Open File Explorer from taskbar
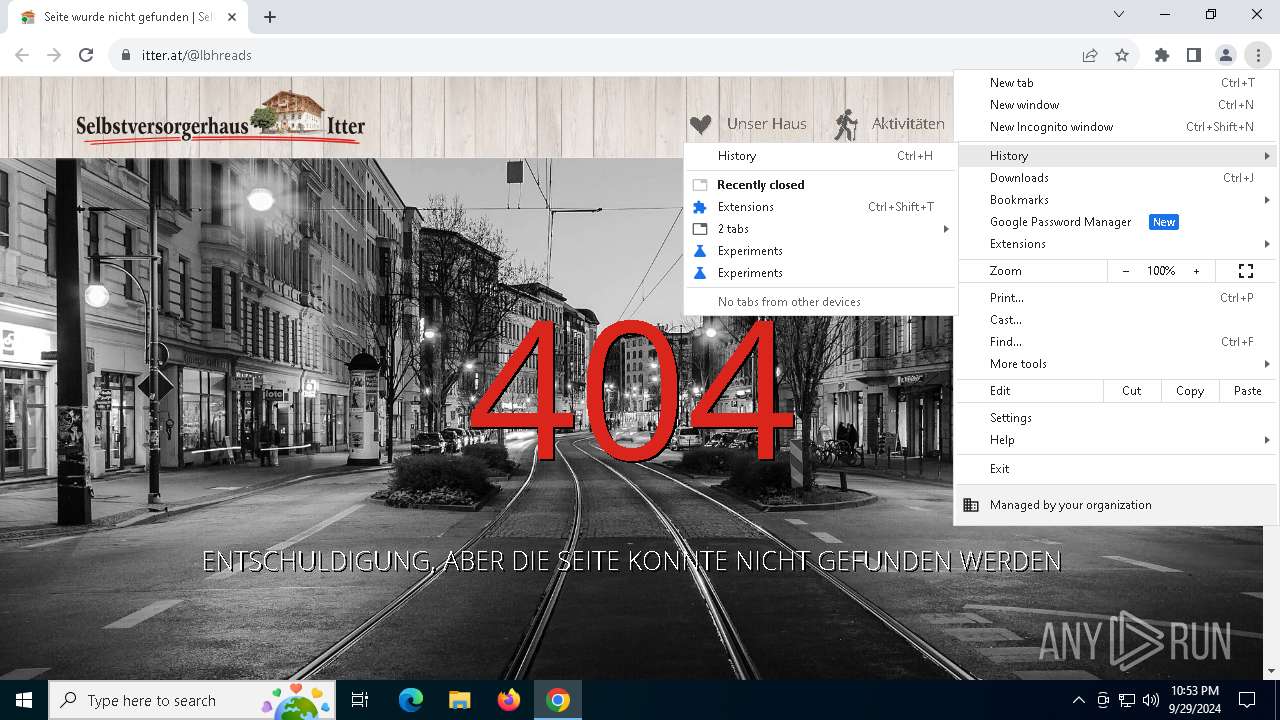 coord(459,700)
